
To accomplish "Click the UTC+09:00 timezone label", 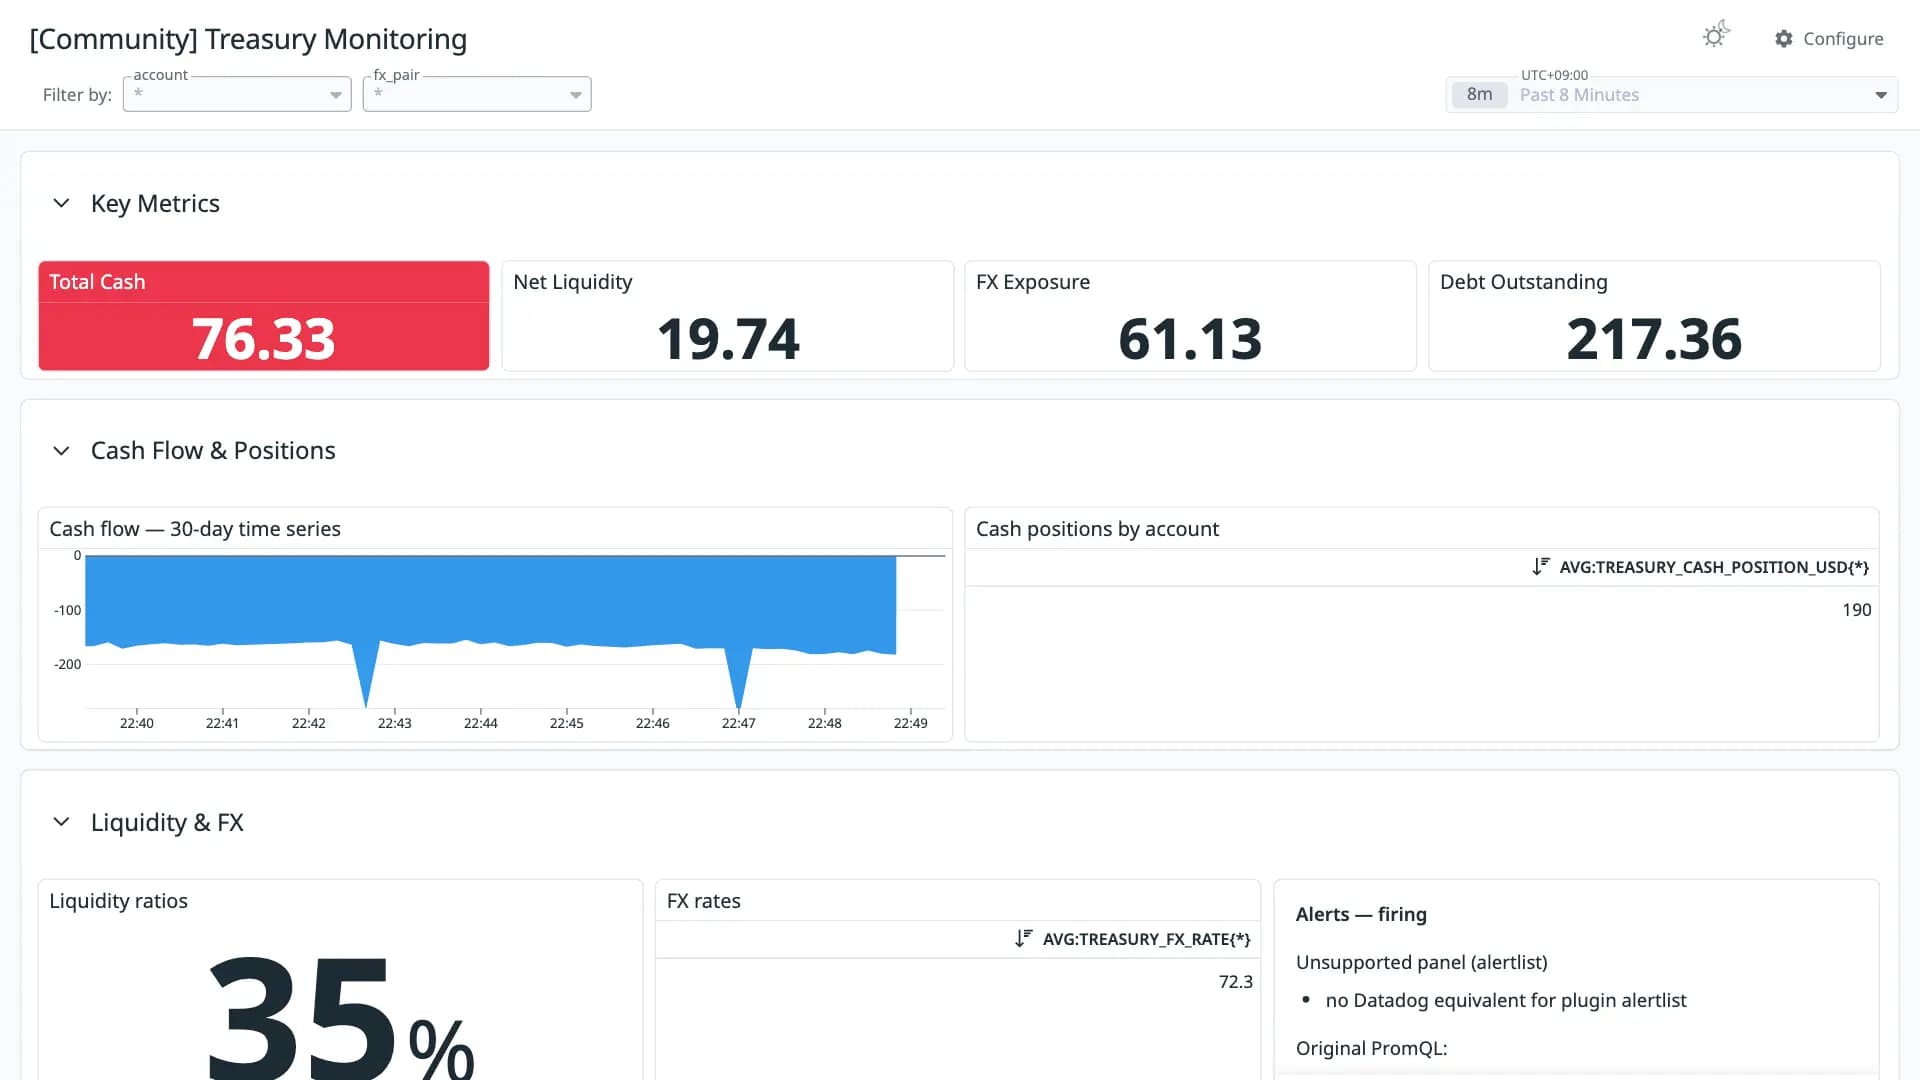I will pyautogui.click(x=1554, y=75).
